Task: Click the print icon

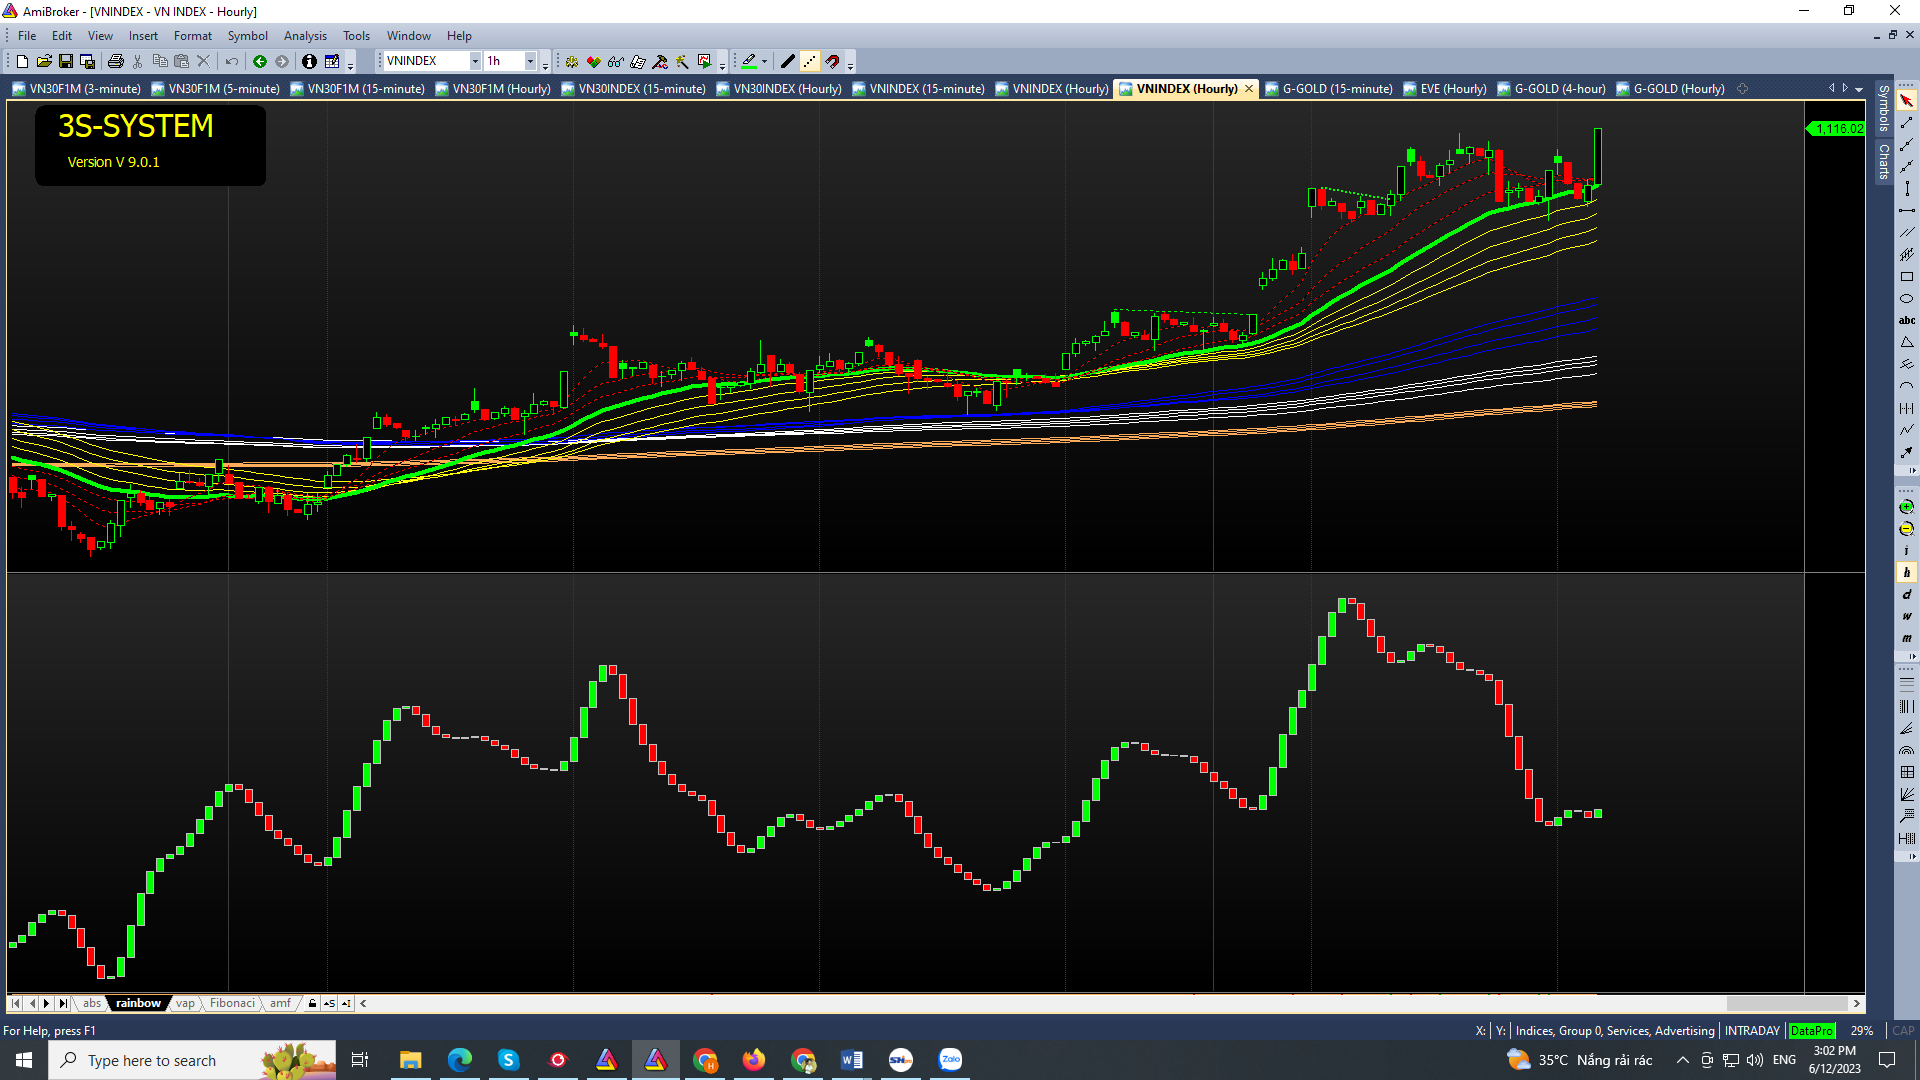Action: coord(116,62)
